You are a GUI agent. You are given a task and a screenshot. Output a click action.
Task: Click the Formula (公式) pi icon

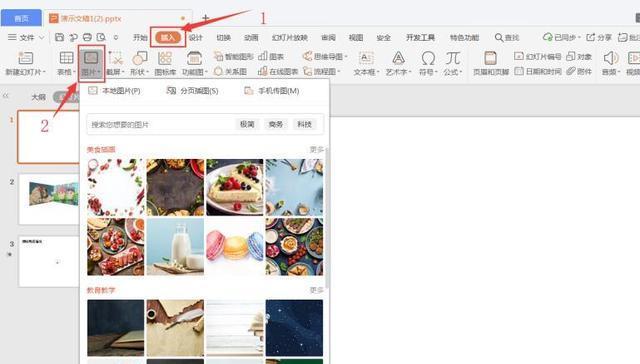click(x=453, y=58)
